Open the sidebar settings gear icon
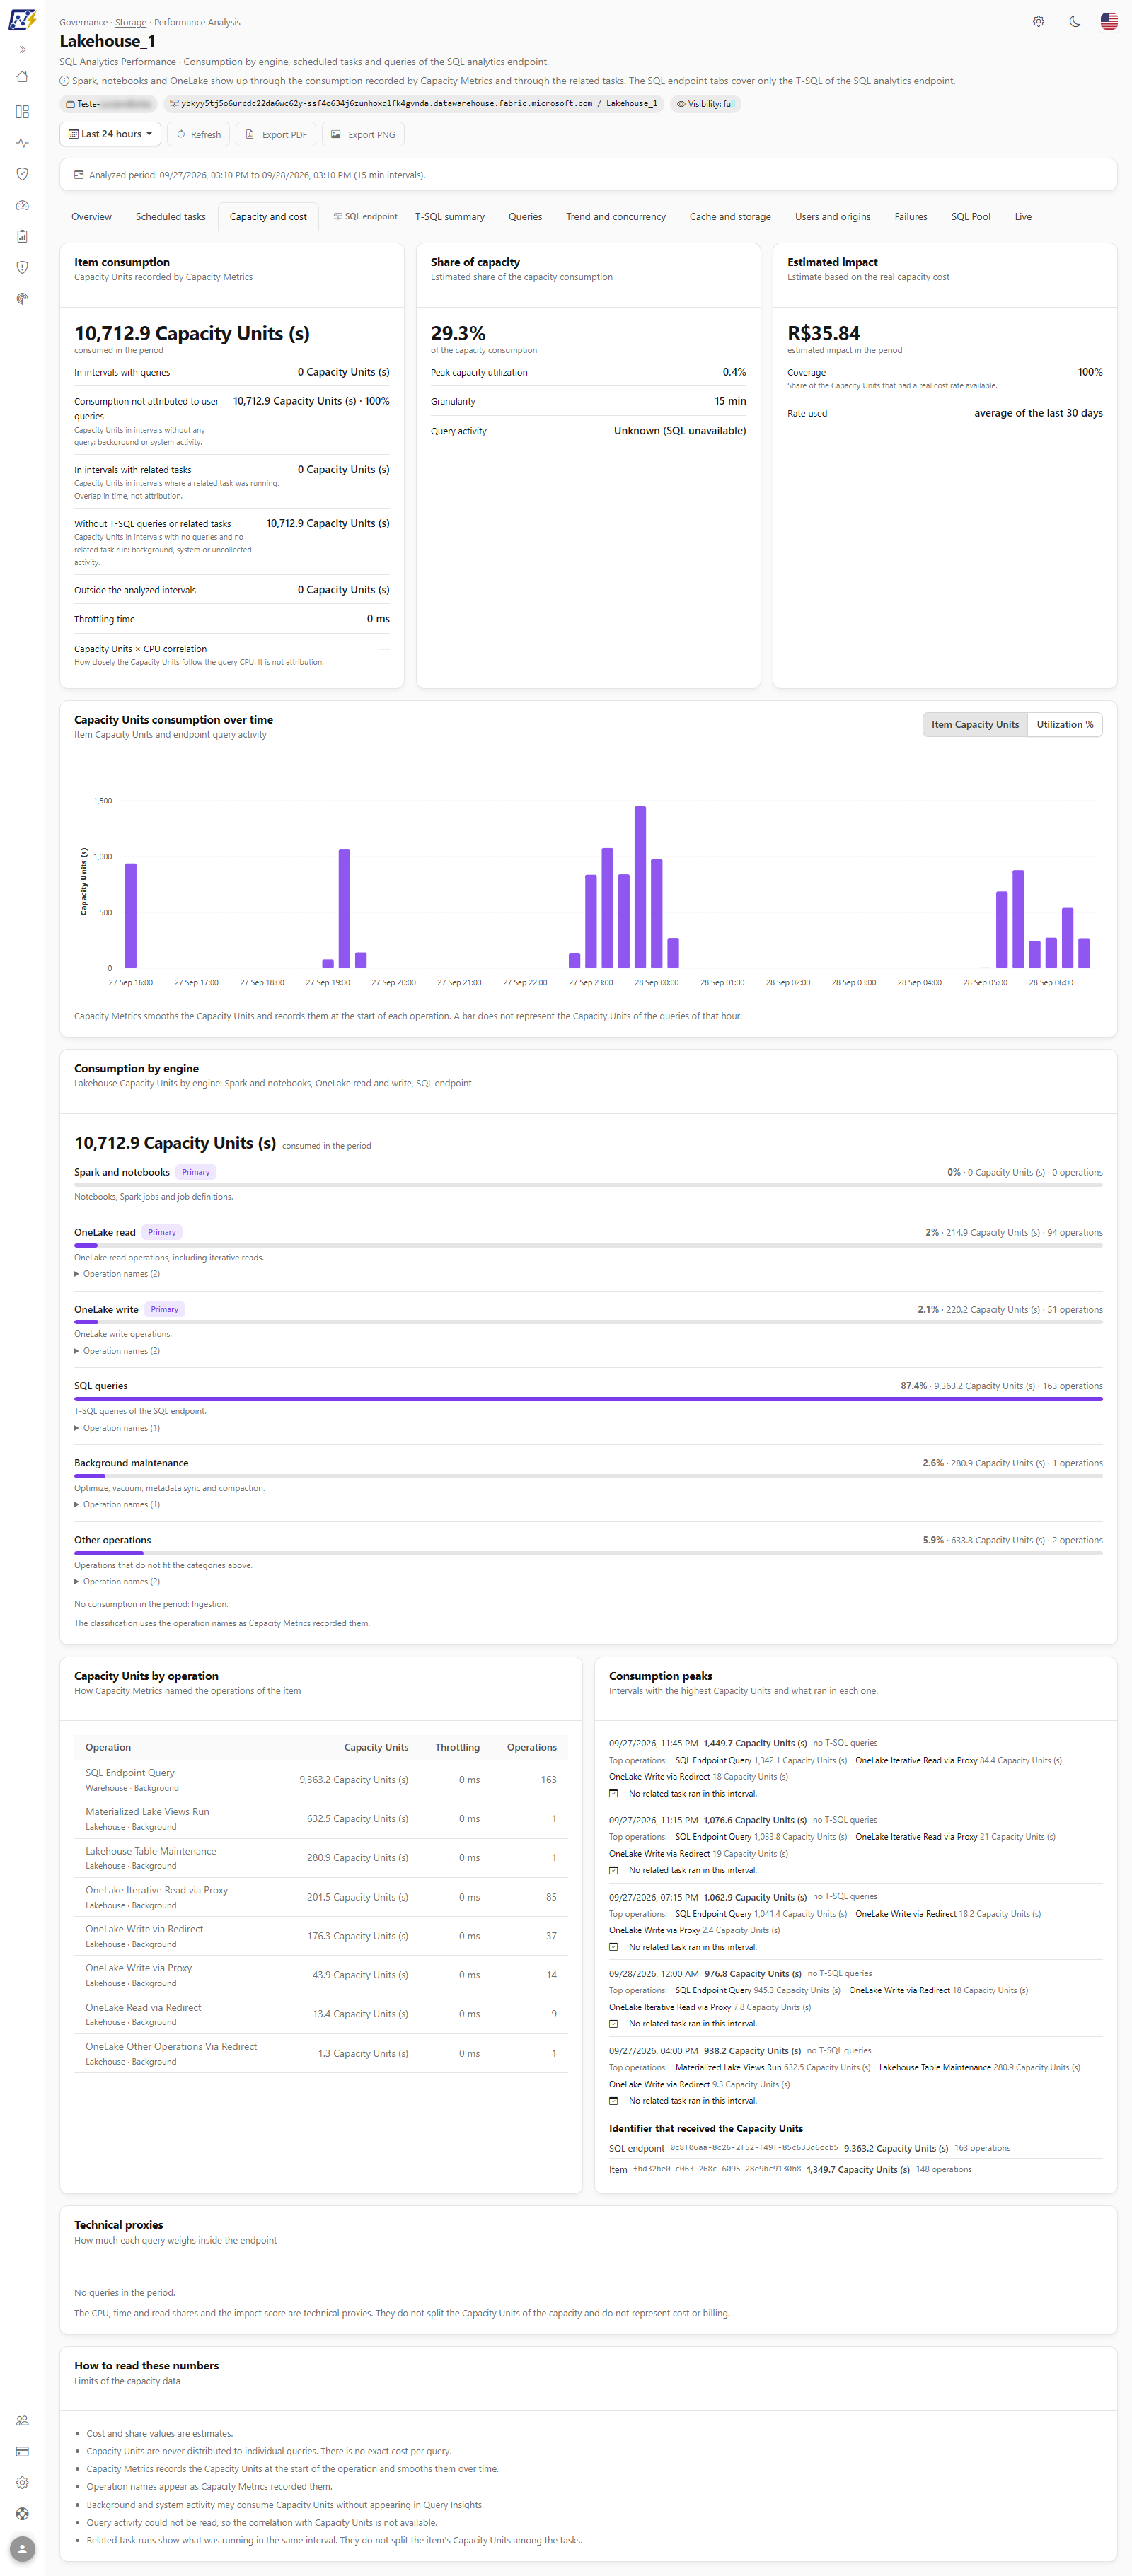The width and height of the screenshot is (1132, 2576). 22,2482
